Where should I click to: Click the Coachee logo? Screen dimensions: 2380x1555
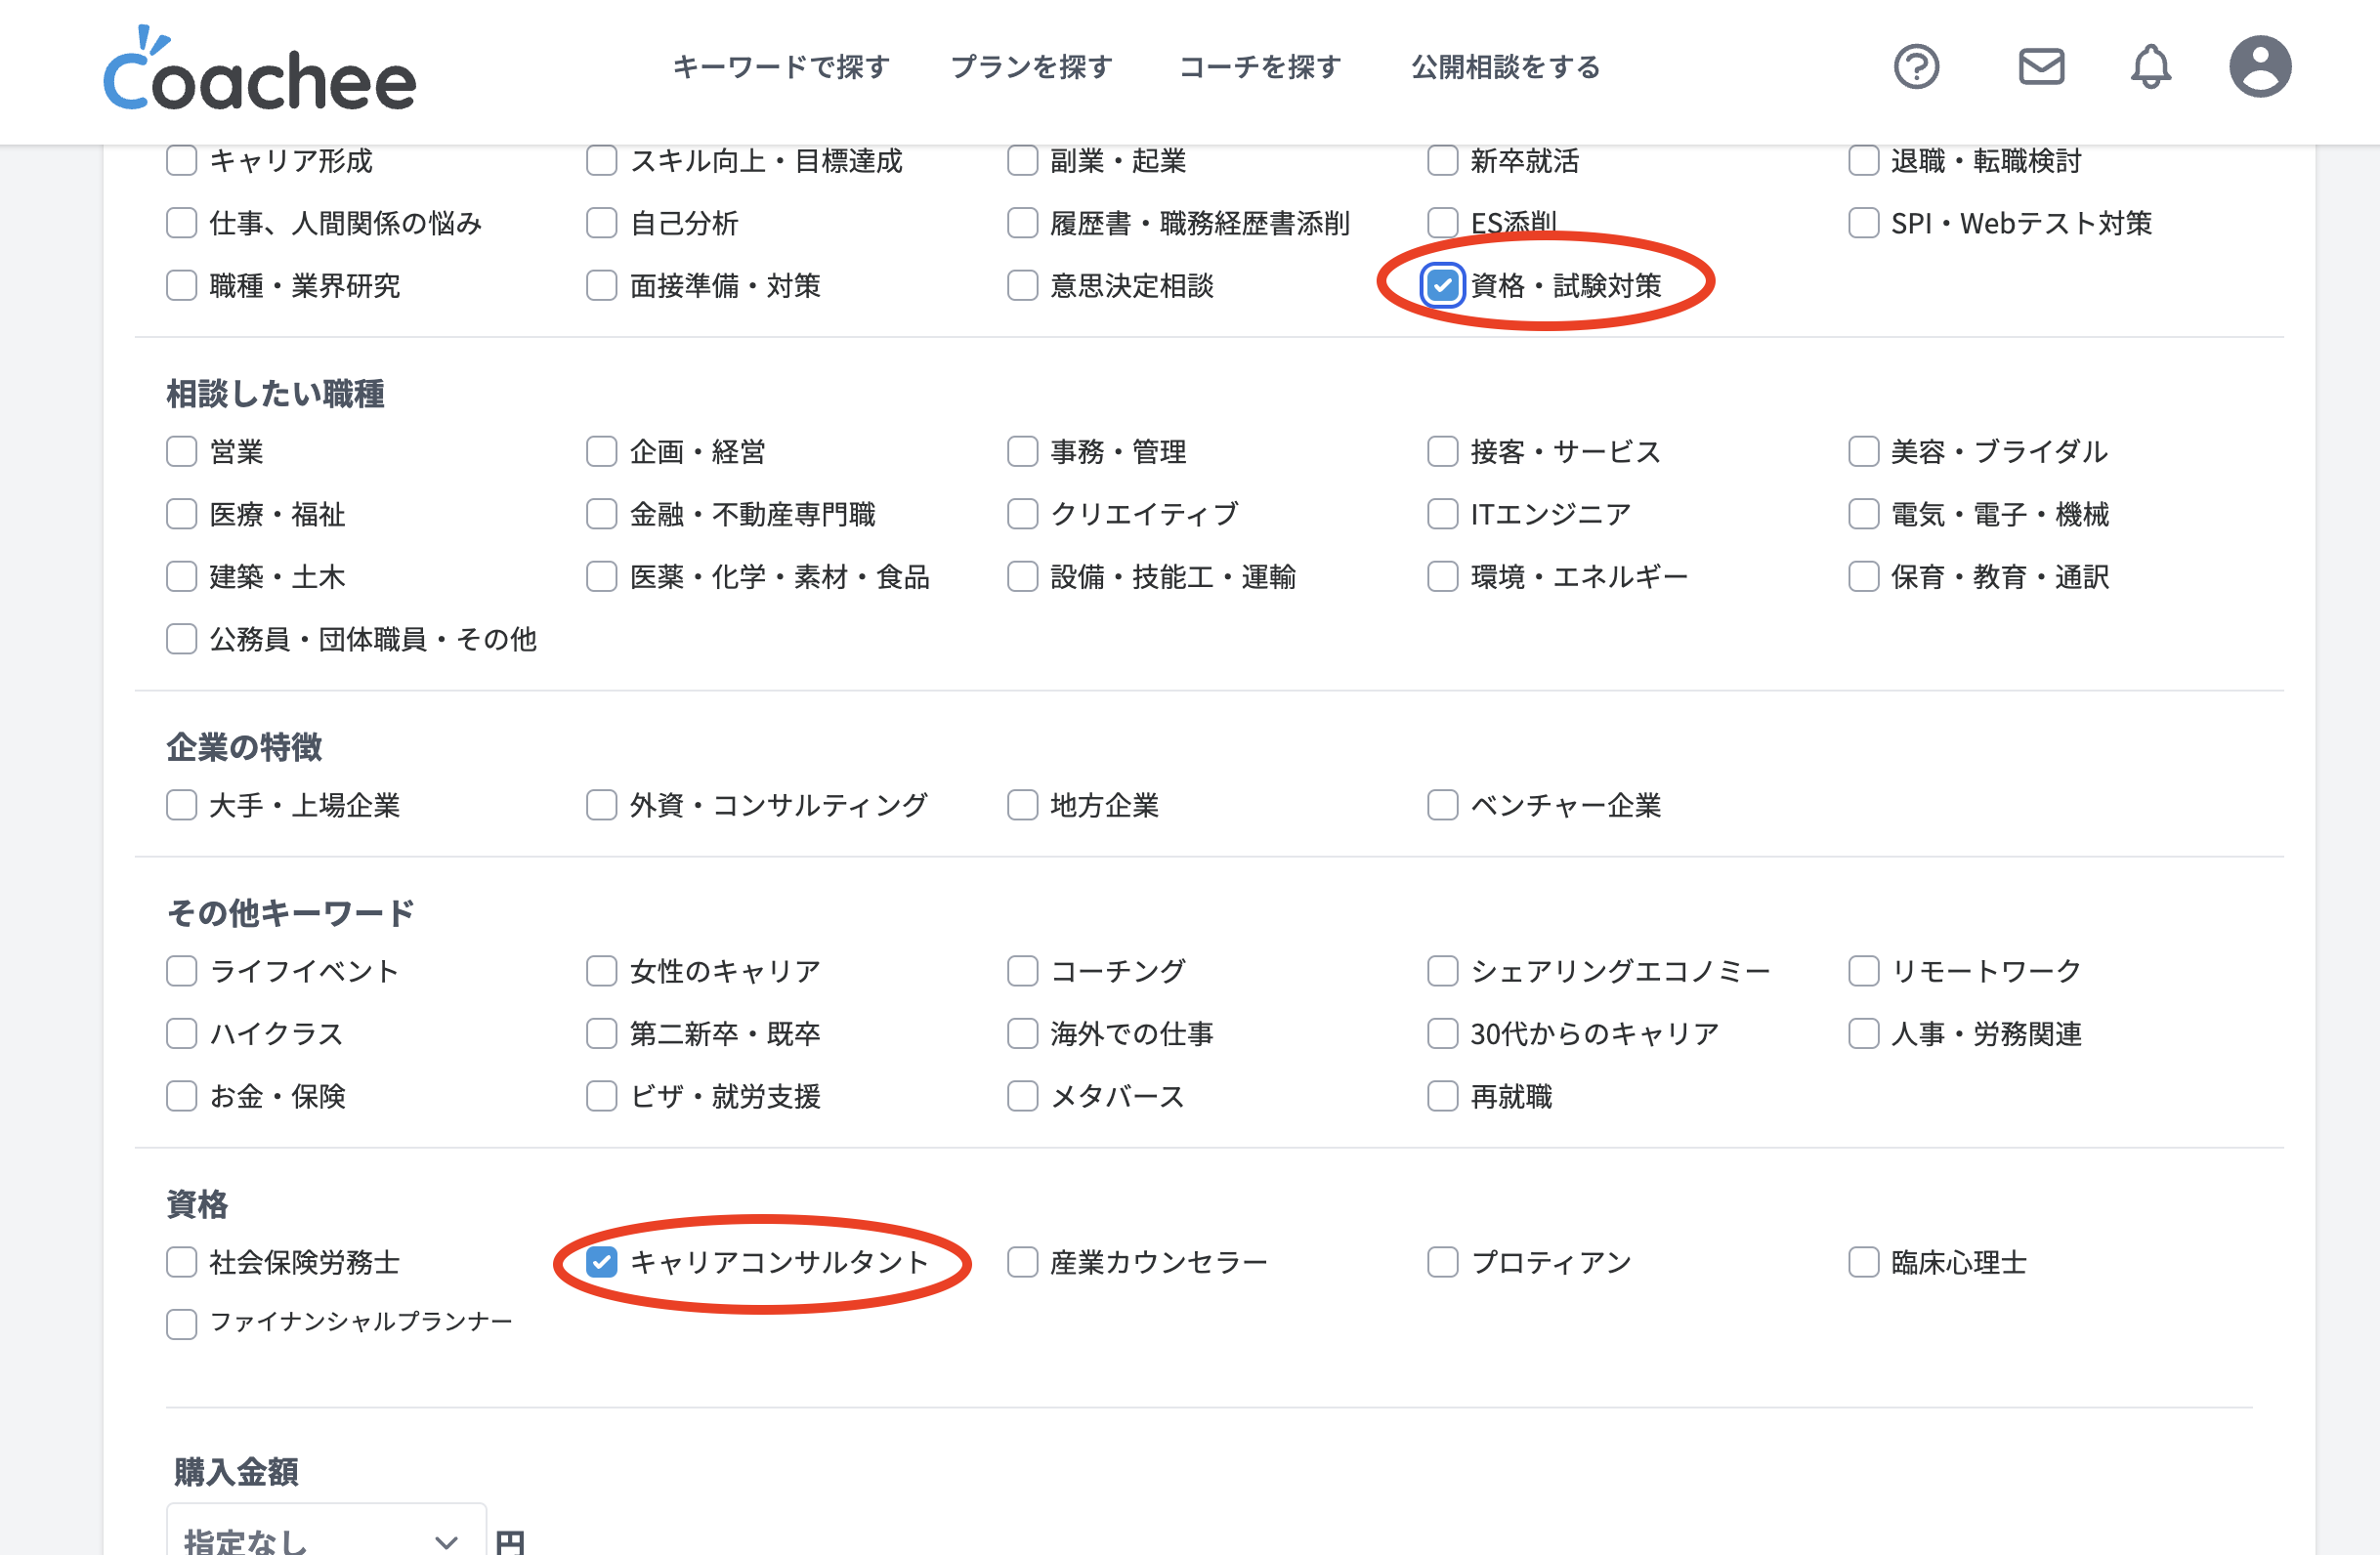click(260, 72)
